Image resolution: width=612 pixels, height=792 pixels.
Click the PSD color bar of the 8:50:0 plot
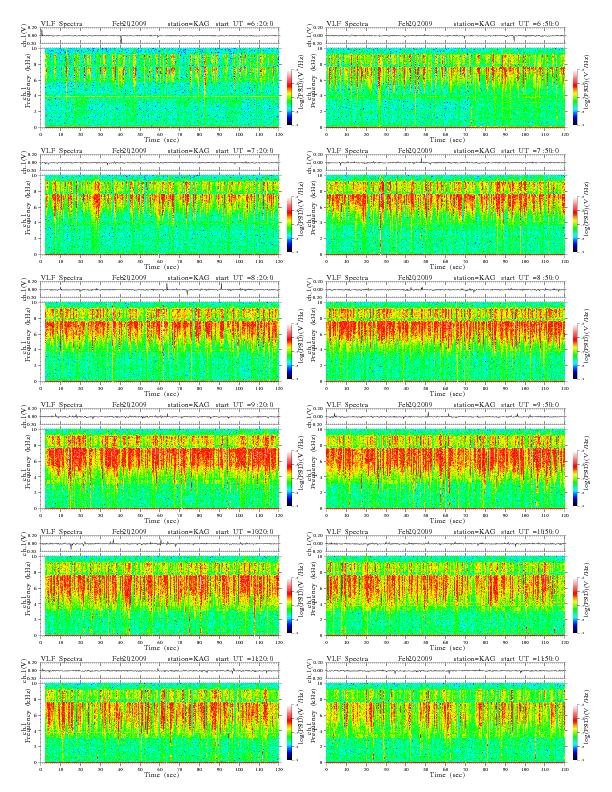pos(576,351)
